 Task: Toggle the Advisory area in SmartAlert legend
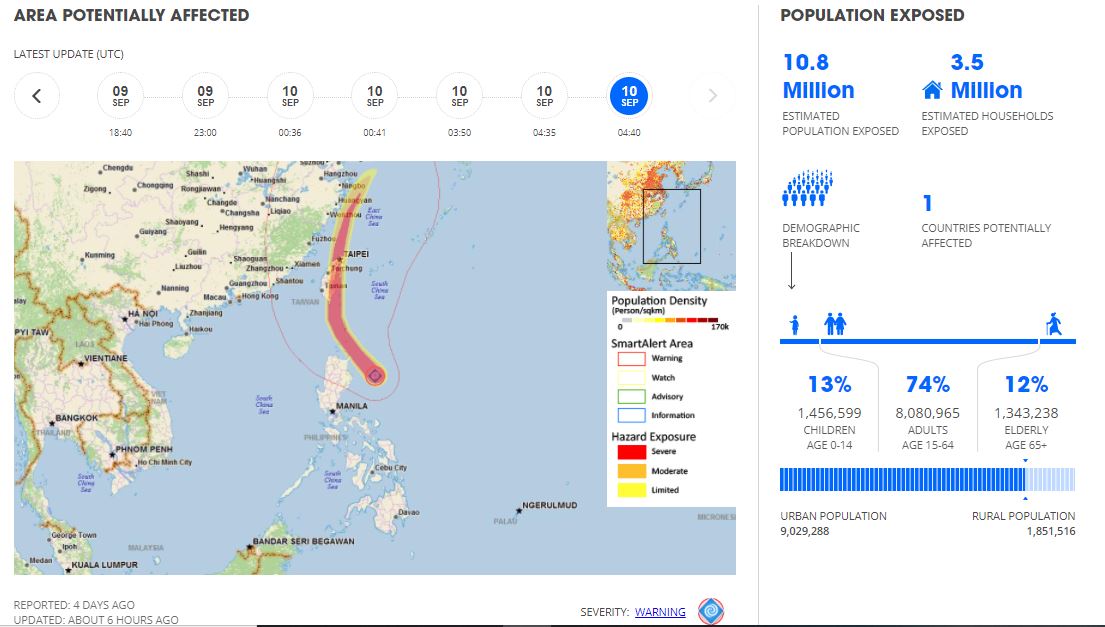(x=630, y=397)
